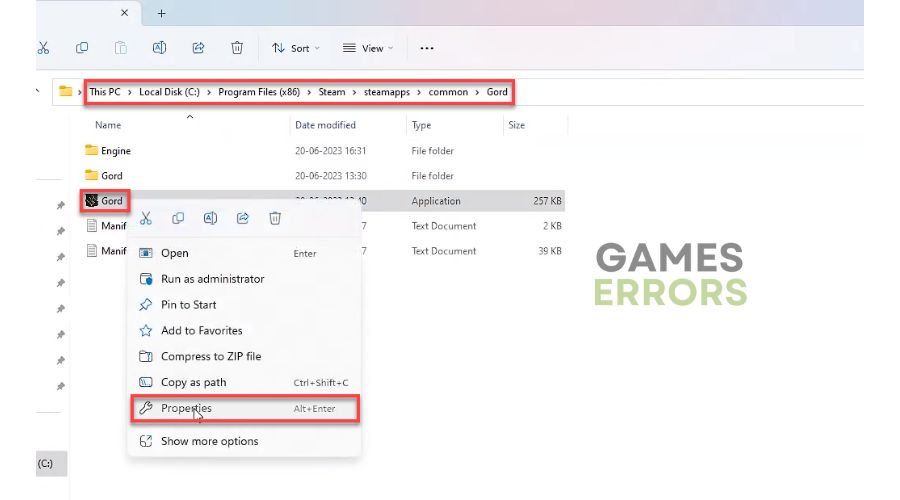This screenshot has width=900, height=500.
Task: Click the context menu Cut icon
Action: [x=146, y=218]
